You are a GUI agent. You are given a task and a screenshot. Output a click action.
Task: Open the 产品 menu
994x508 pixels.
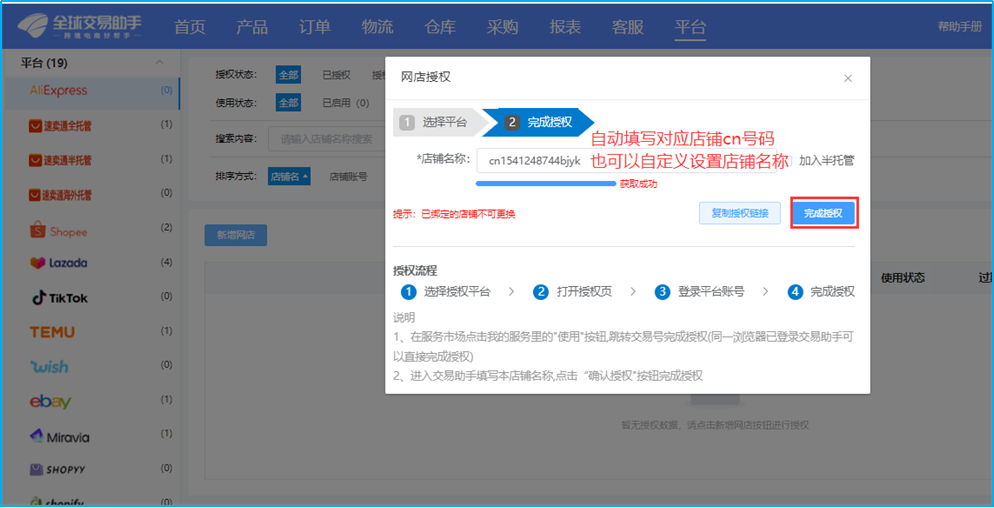[252, 27]
